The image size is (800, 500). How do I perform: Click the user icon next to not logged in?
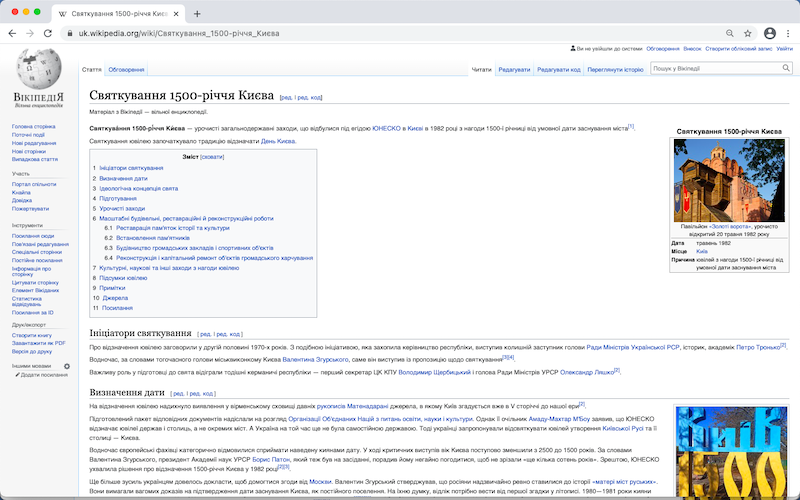pyautogui.click(x=573, y=48)
